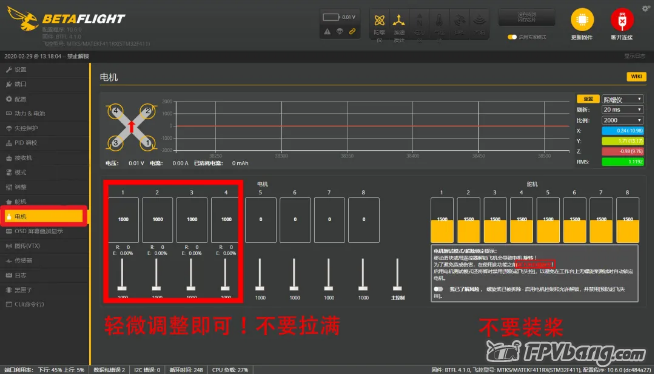Image resolution: width=654 pixels, height=375 pixels.
Task: Click the accelerometer sensor status icon
Action: 399,20
